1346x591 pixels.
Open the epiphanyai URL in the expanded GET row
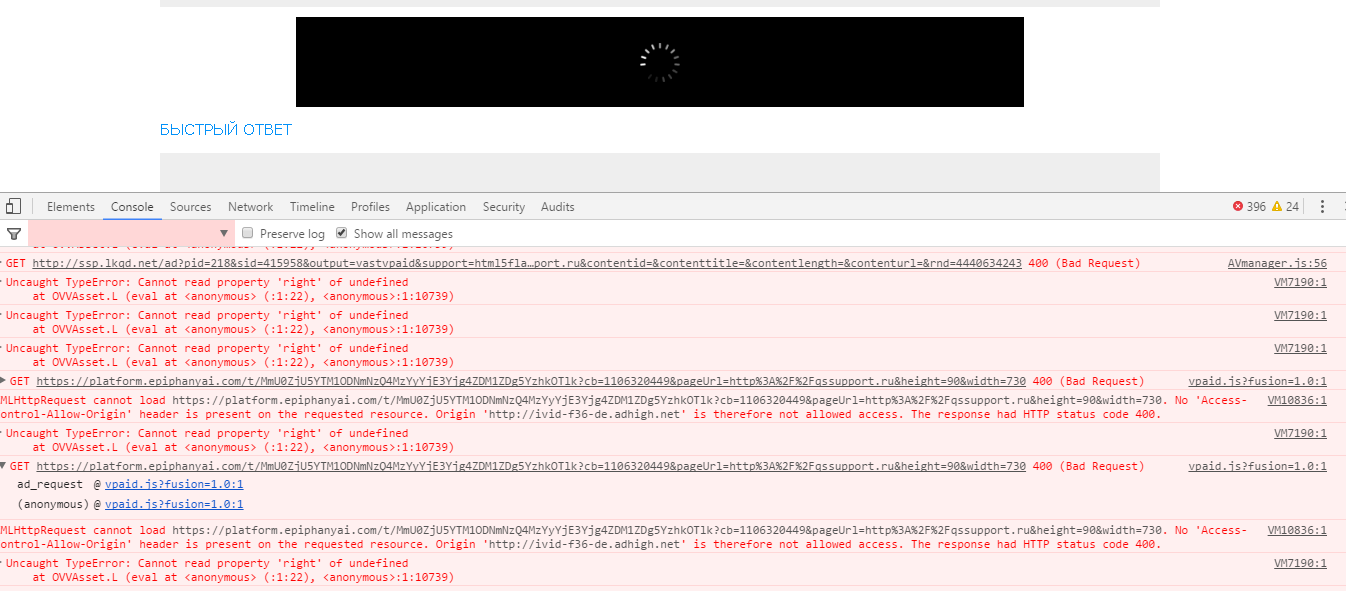[531, 466]
